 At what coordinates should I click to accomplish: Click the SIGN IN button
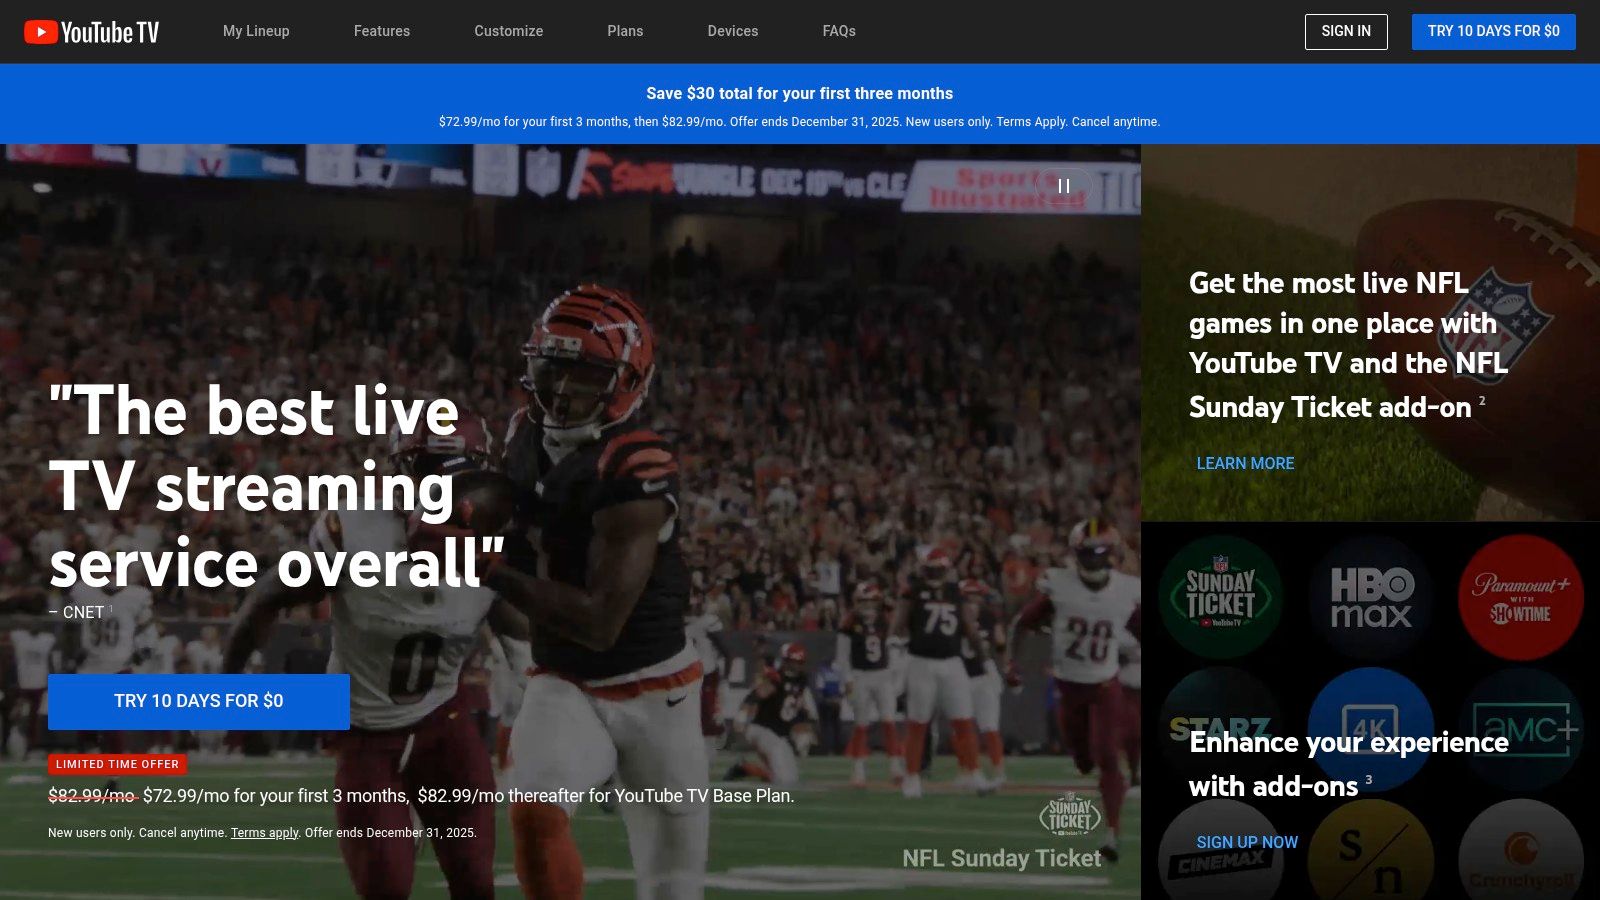1346,31
